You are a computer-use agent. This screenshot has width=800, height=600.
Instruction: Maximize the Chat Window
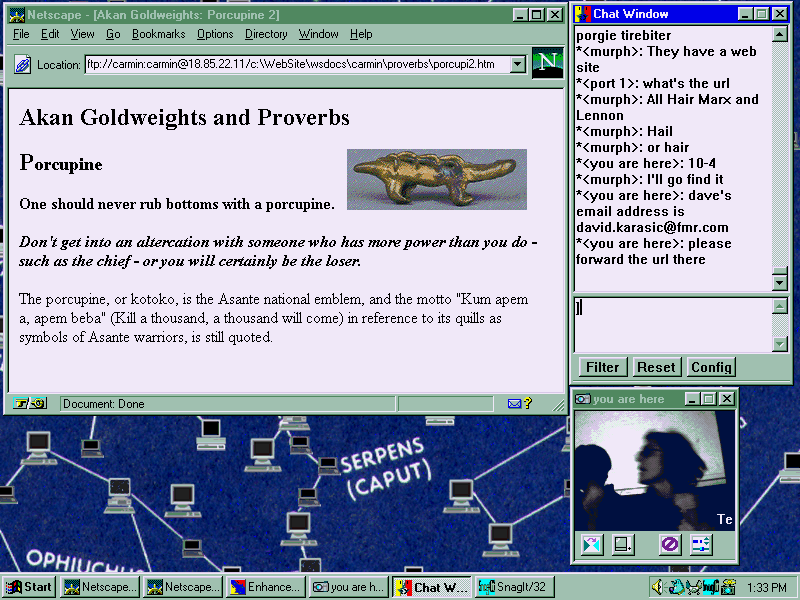coord(762,14)
